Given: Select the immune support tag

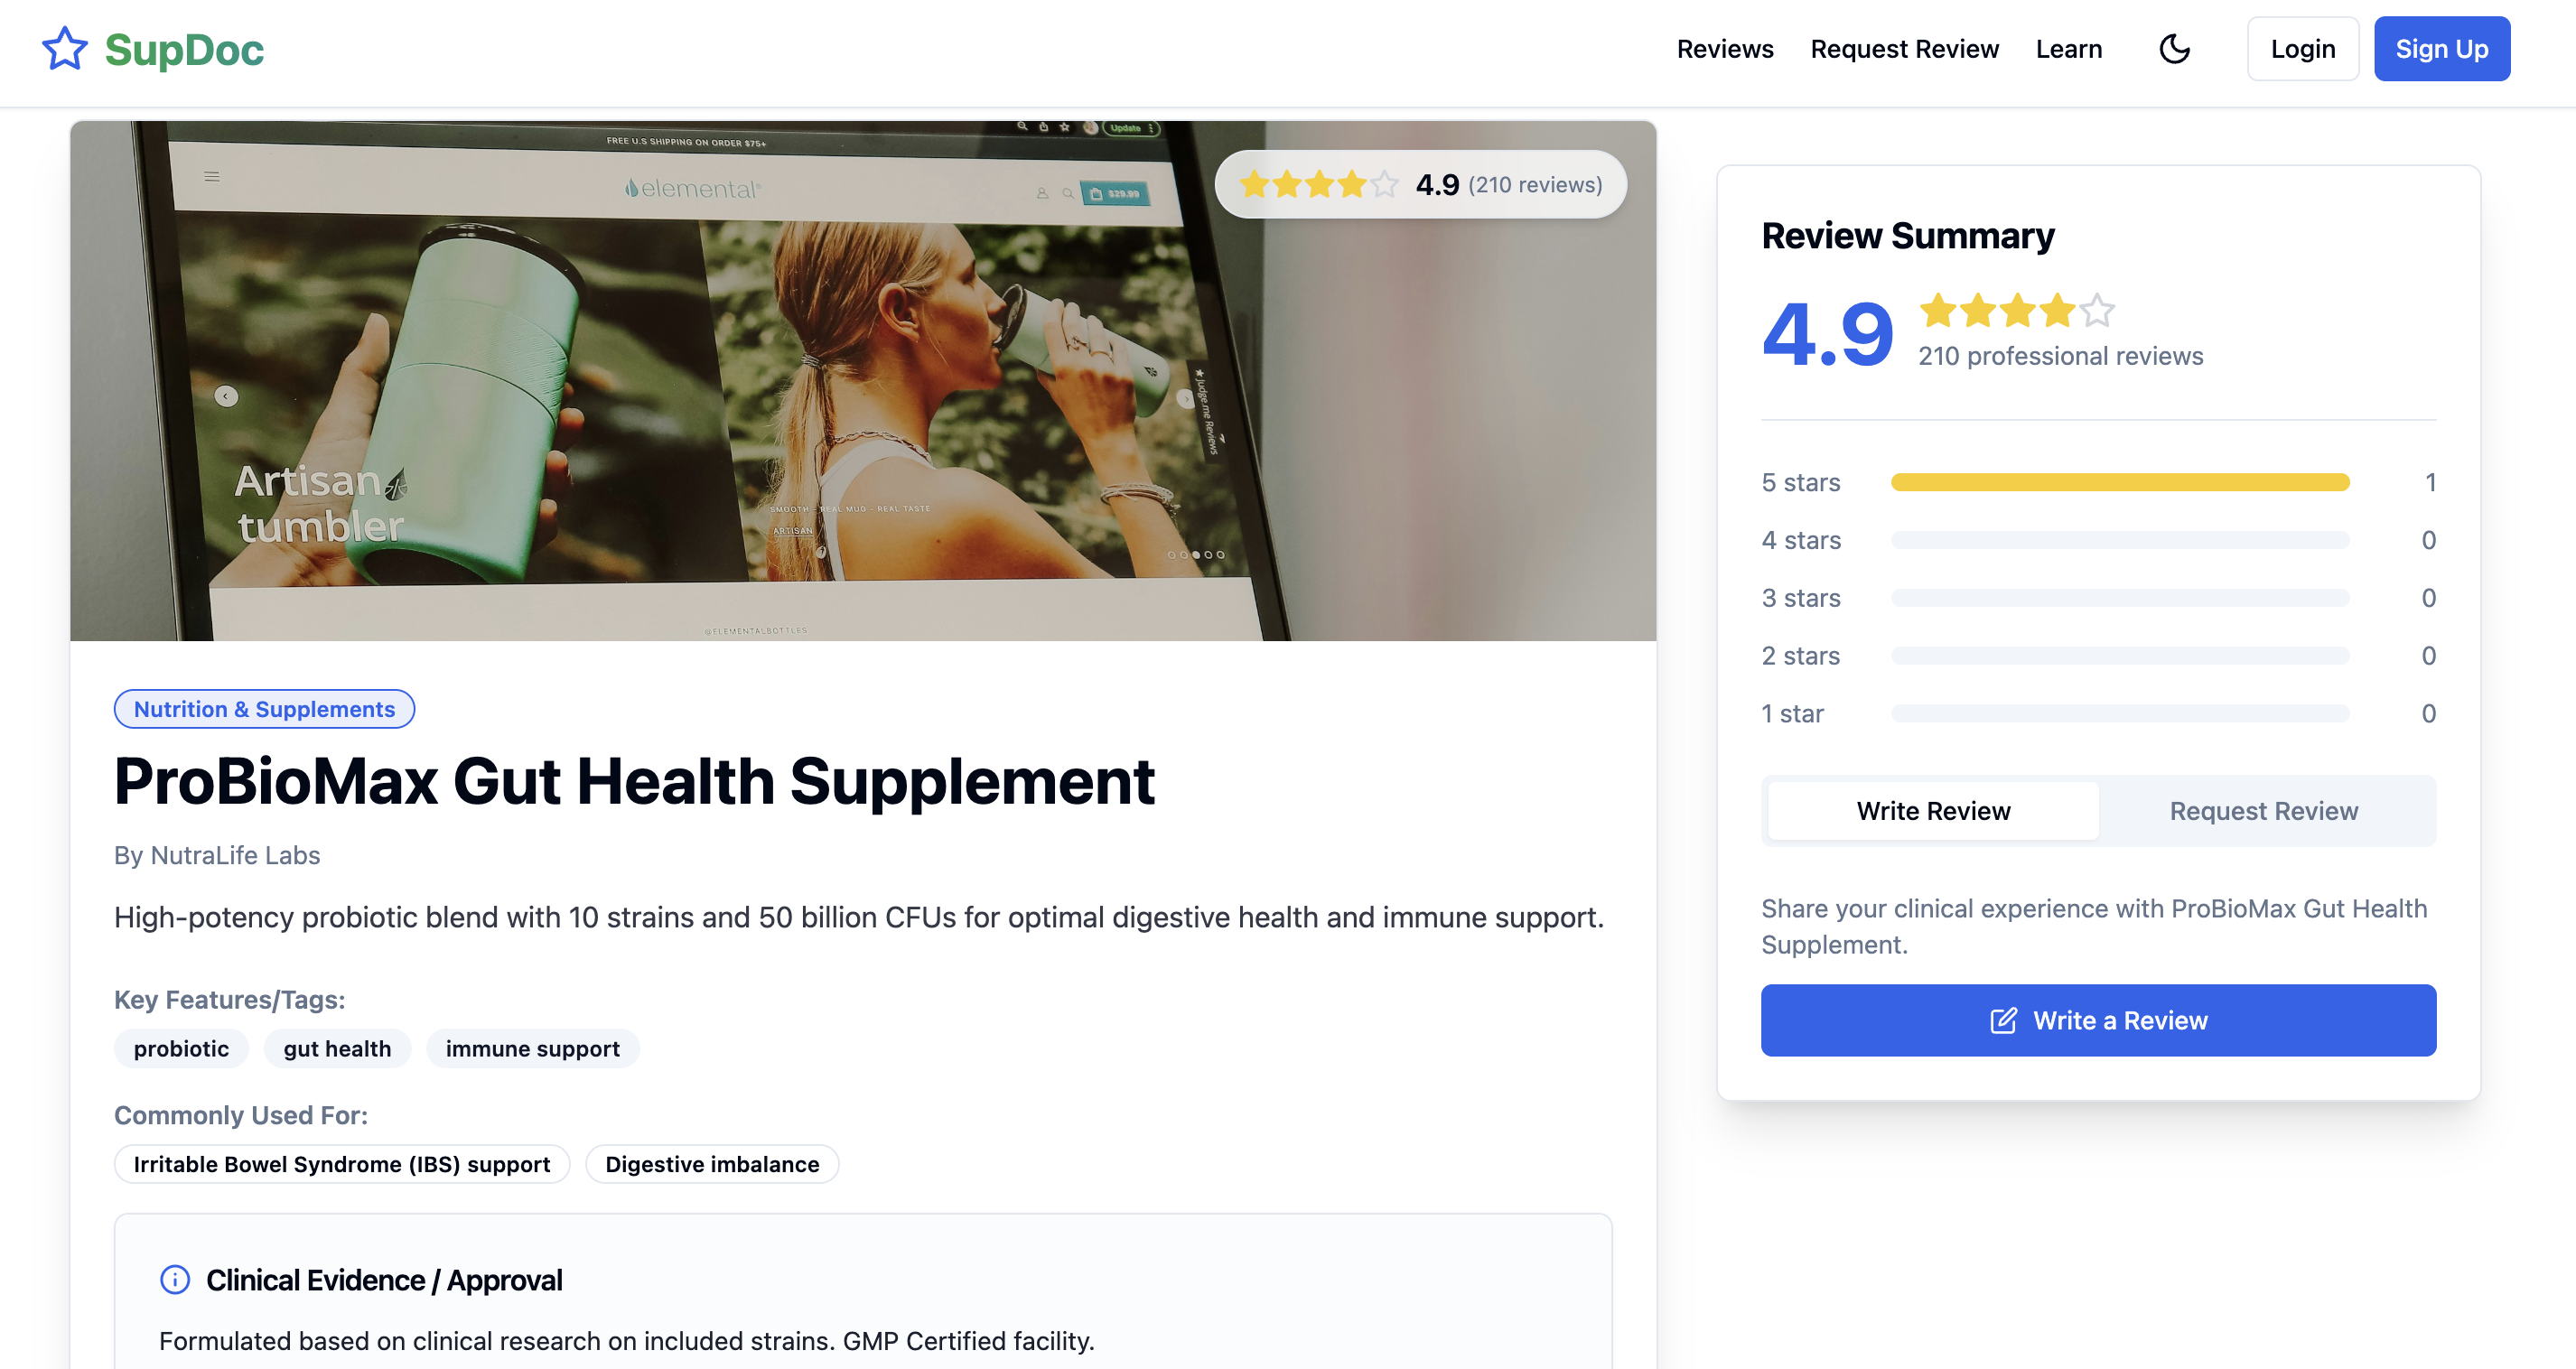Looking at the screenshot, I should pos(532,1049).
